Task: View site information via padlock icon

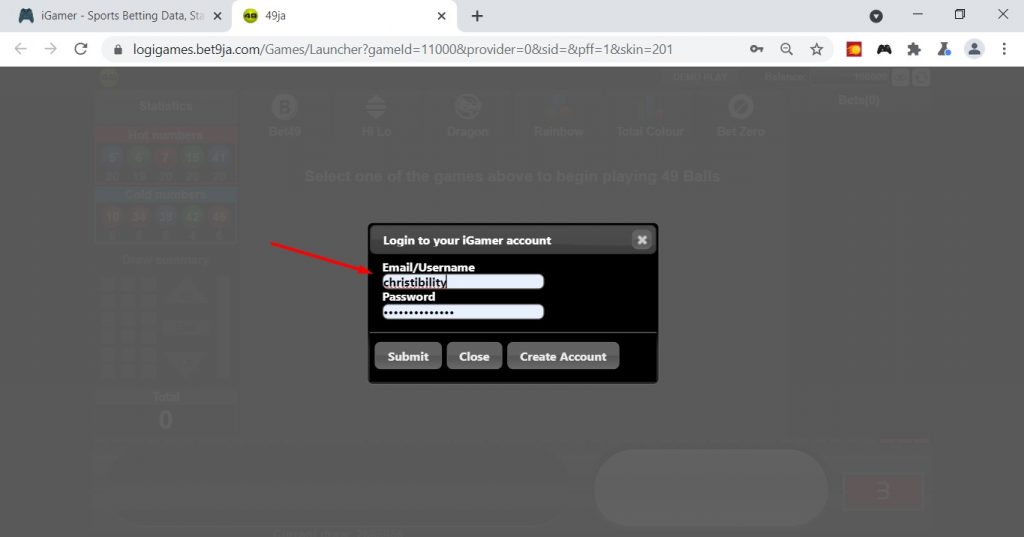Action: click(118, 49)
